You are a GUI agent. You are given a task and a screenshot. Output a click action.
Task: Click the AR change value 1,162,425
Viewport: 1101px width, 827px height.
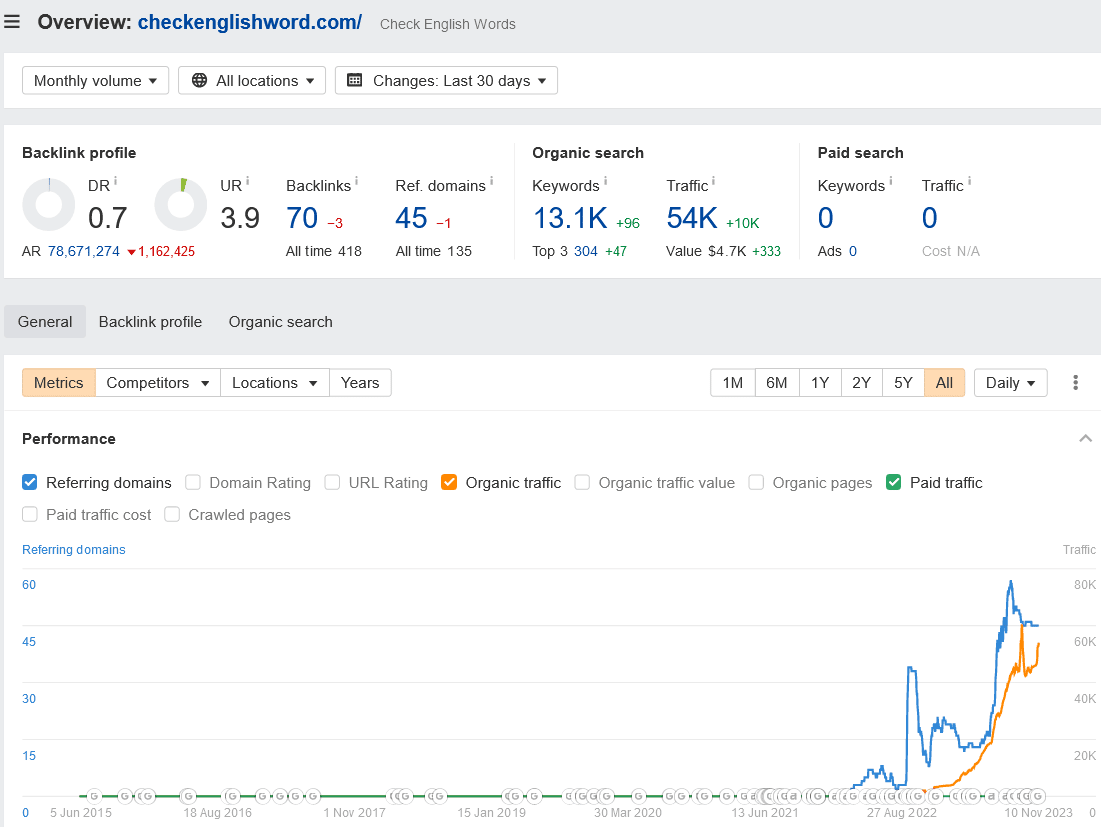click(x=166, y=251)
